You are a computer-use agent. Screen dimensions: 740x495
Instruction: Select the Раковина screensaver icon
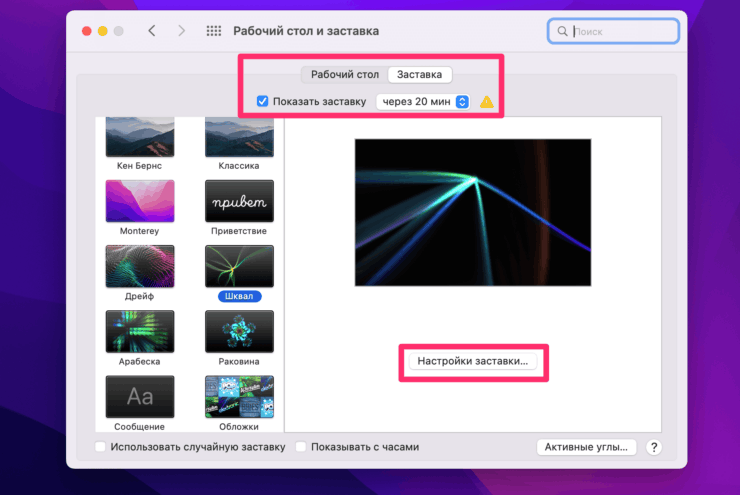pyautogui.click(x=239, y=331)
